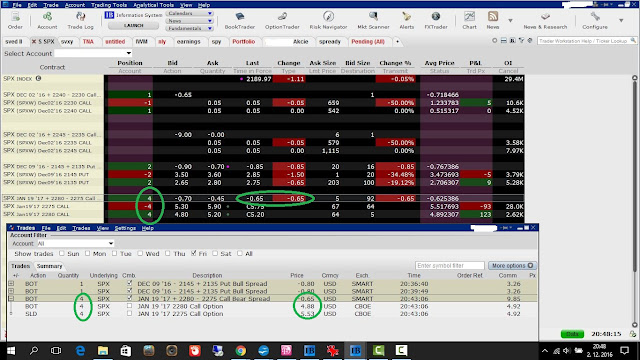
Task: Open News & Research toolbar icon
Action: point(545,20)
